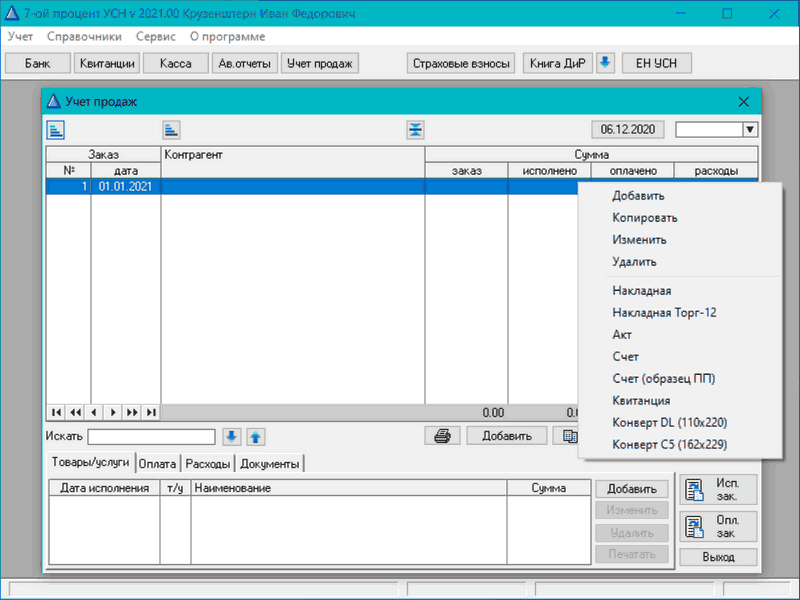Click the Выход button
Image resolution: width=800 pixels, height=600 pixels.
(717, 557)
